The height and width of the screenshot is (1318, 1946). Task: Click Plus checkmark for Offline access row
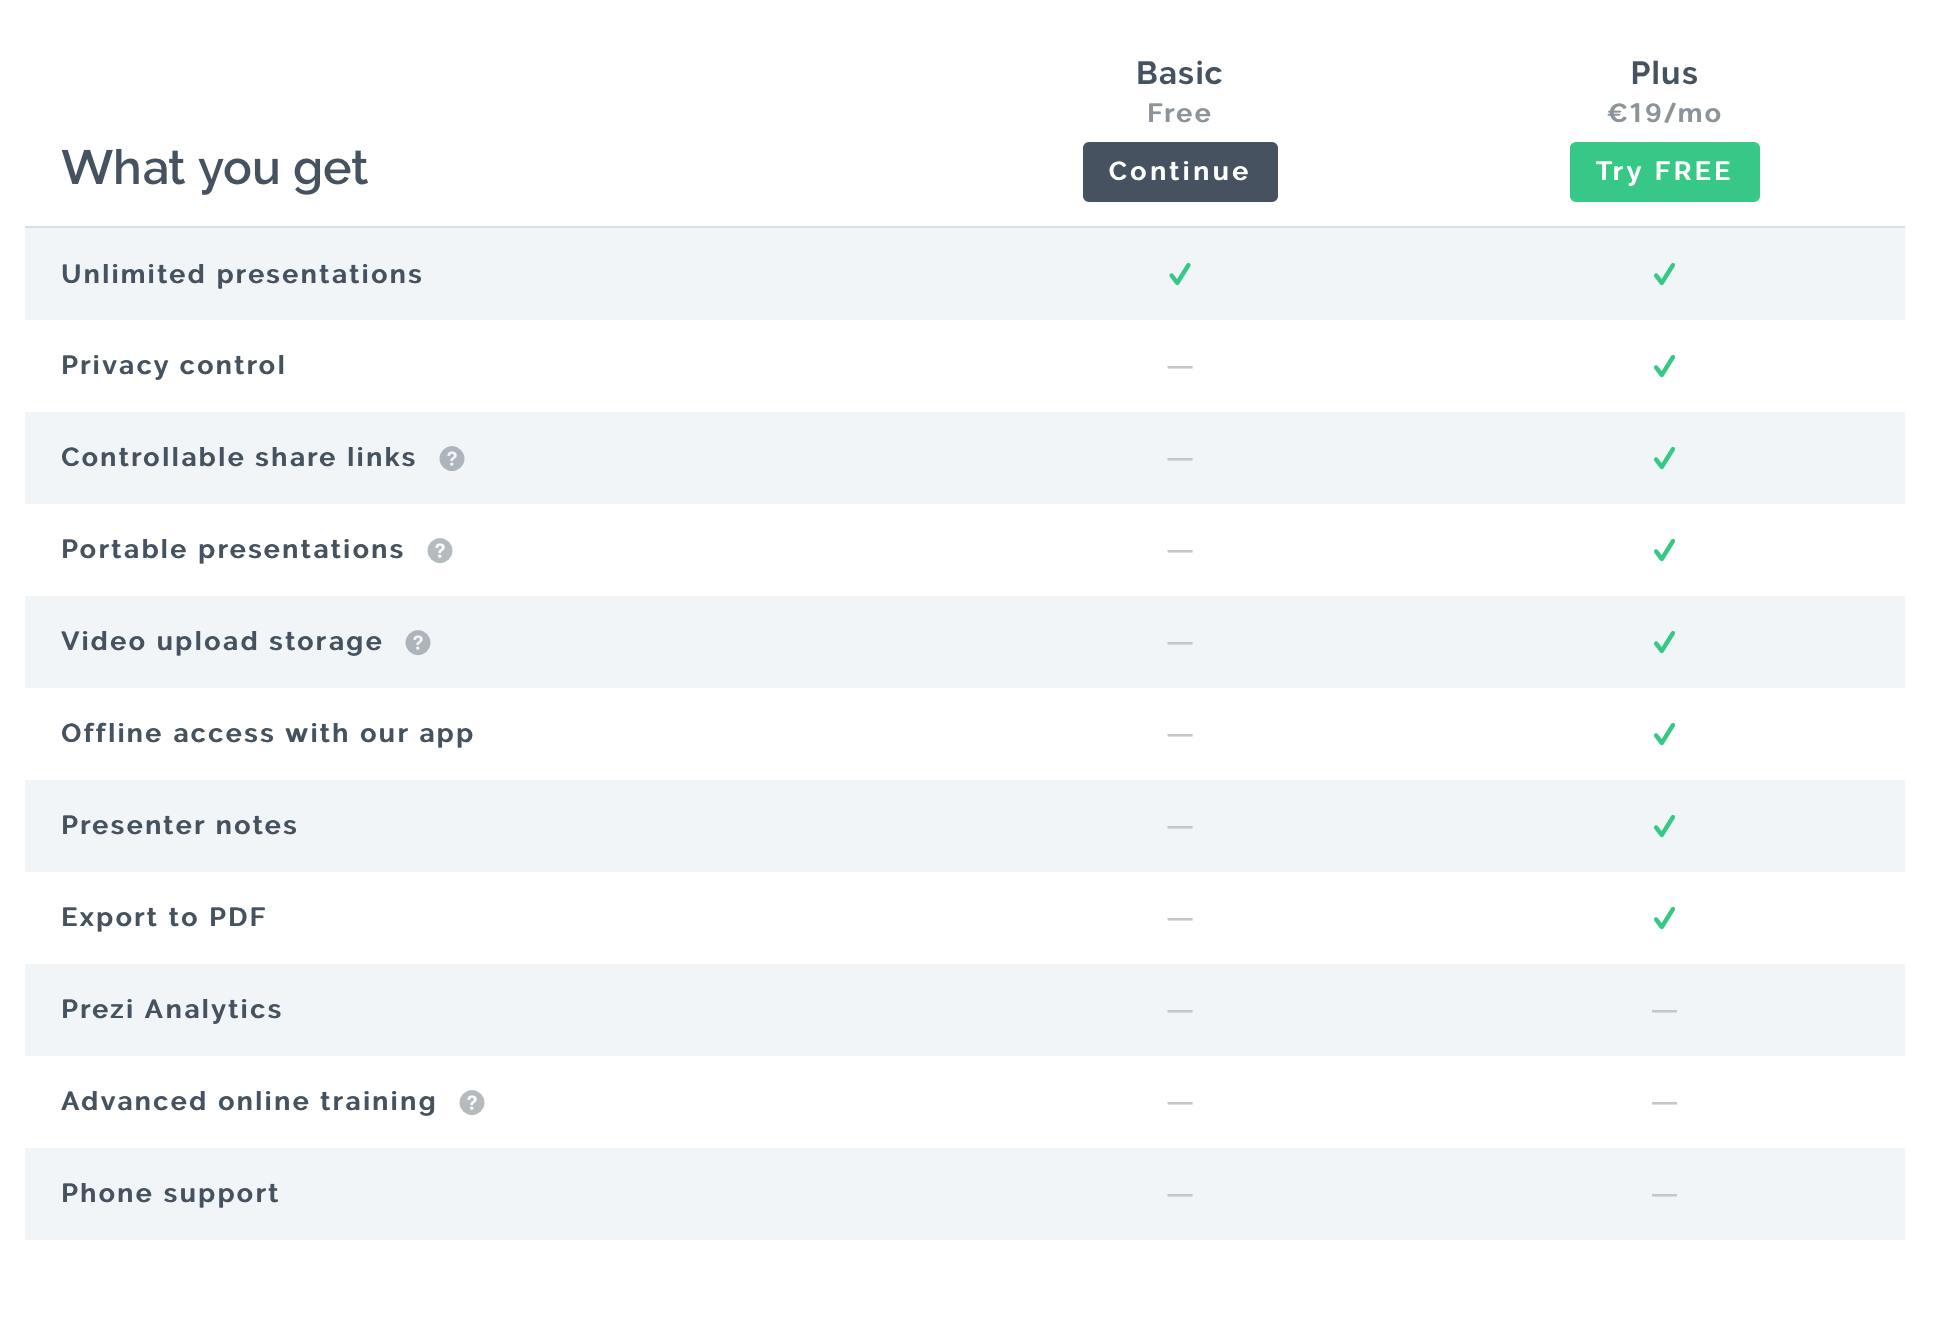pyautogui.click(x=1664, y=734)
